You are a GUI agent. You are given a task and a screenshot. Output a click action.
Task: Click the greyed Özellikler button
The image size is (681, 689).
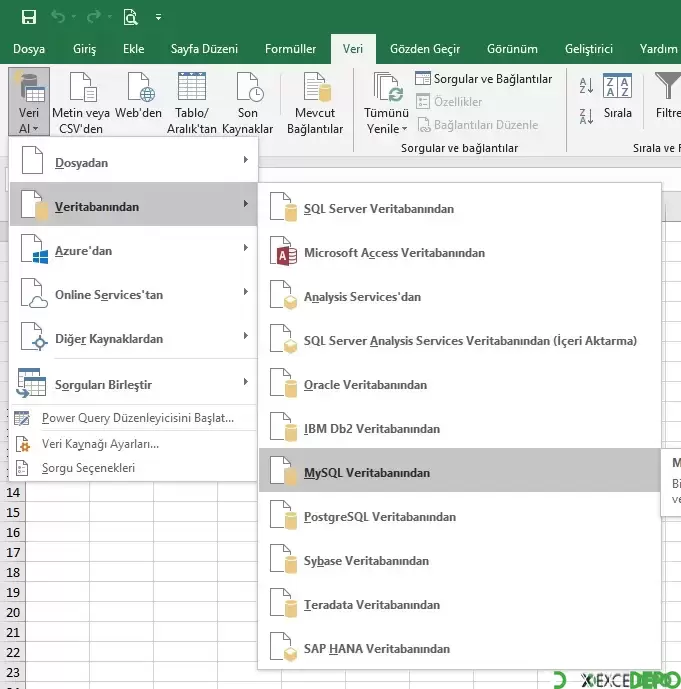click(449, 102)
